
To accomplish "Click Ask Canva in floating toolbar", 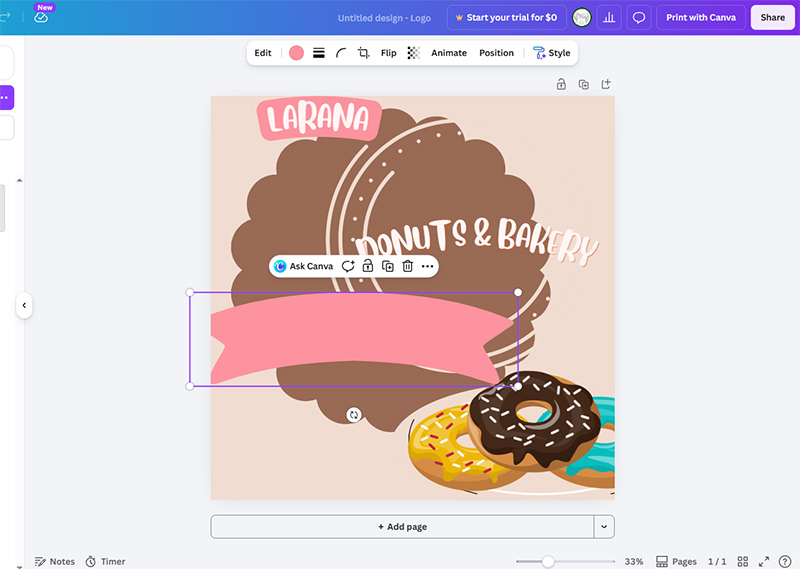I will coord(304,266).
